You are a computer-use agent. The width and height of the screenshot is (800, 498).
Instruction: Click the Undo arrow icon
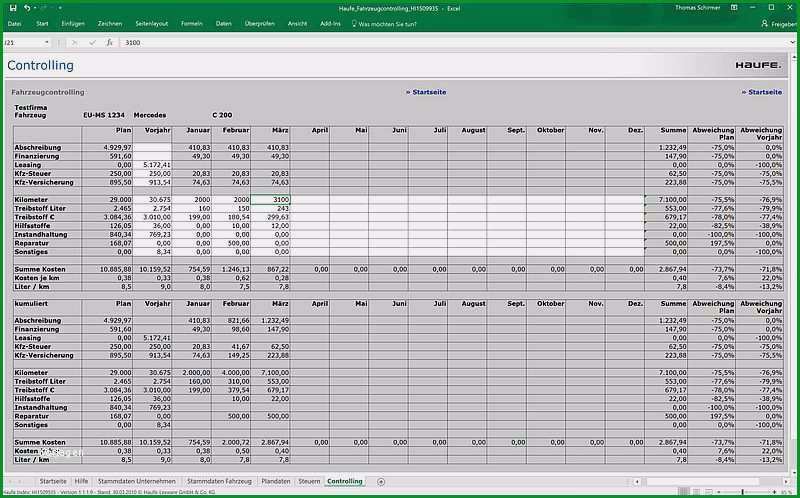(26, 8)
